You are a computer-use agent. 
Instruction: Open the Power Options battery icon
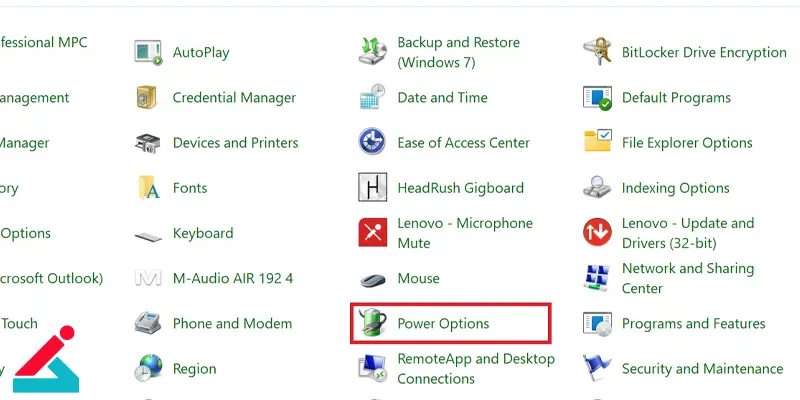372,323
